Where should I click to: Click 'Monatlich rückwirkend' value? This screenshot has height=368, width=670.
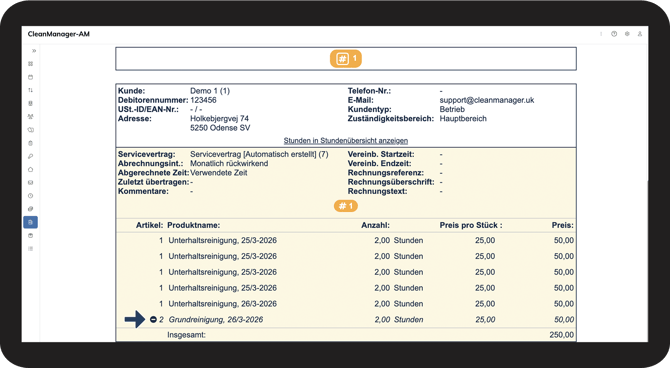point(229,164)
